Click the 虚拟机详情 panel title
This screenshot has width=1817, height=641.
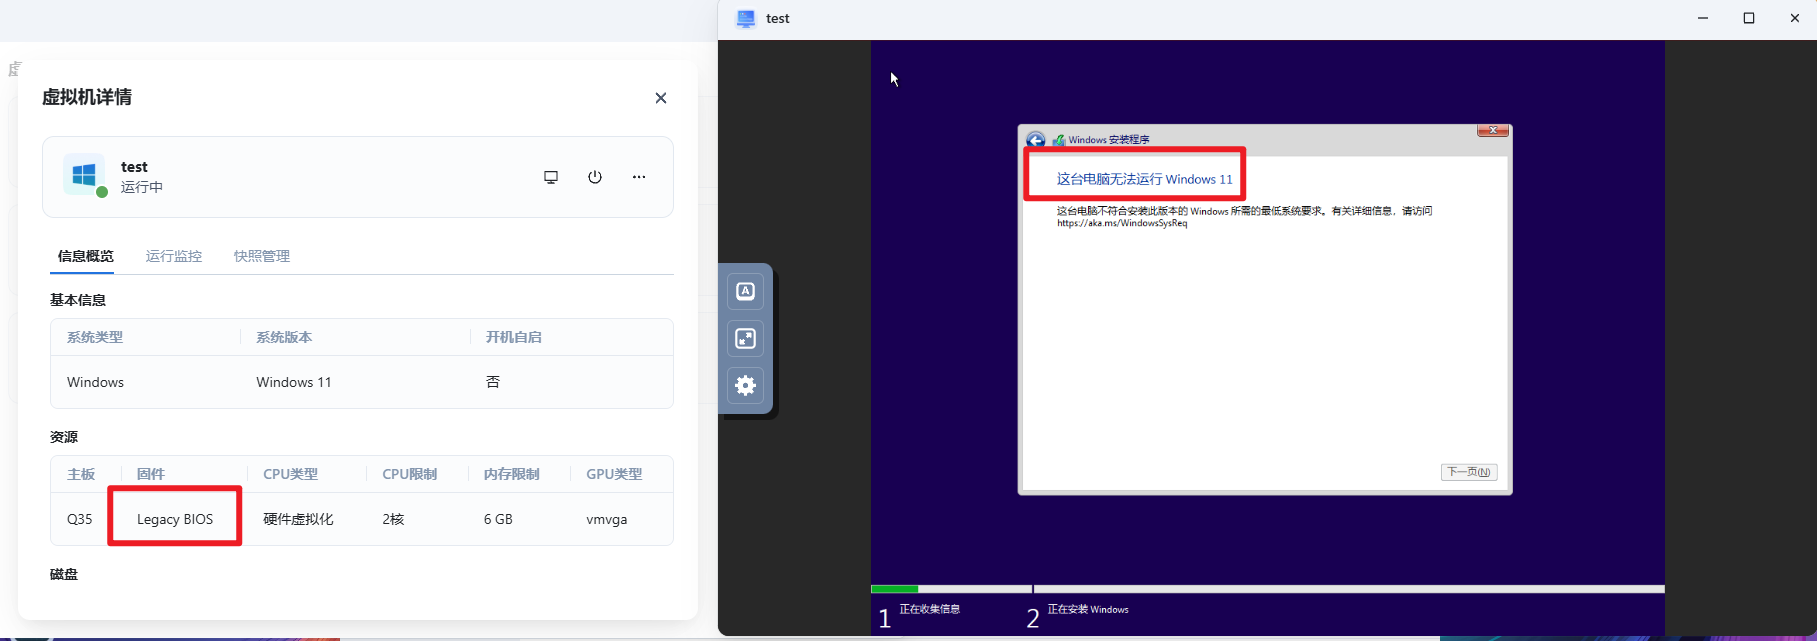coord(87,97)
